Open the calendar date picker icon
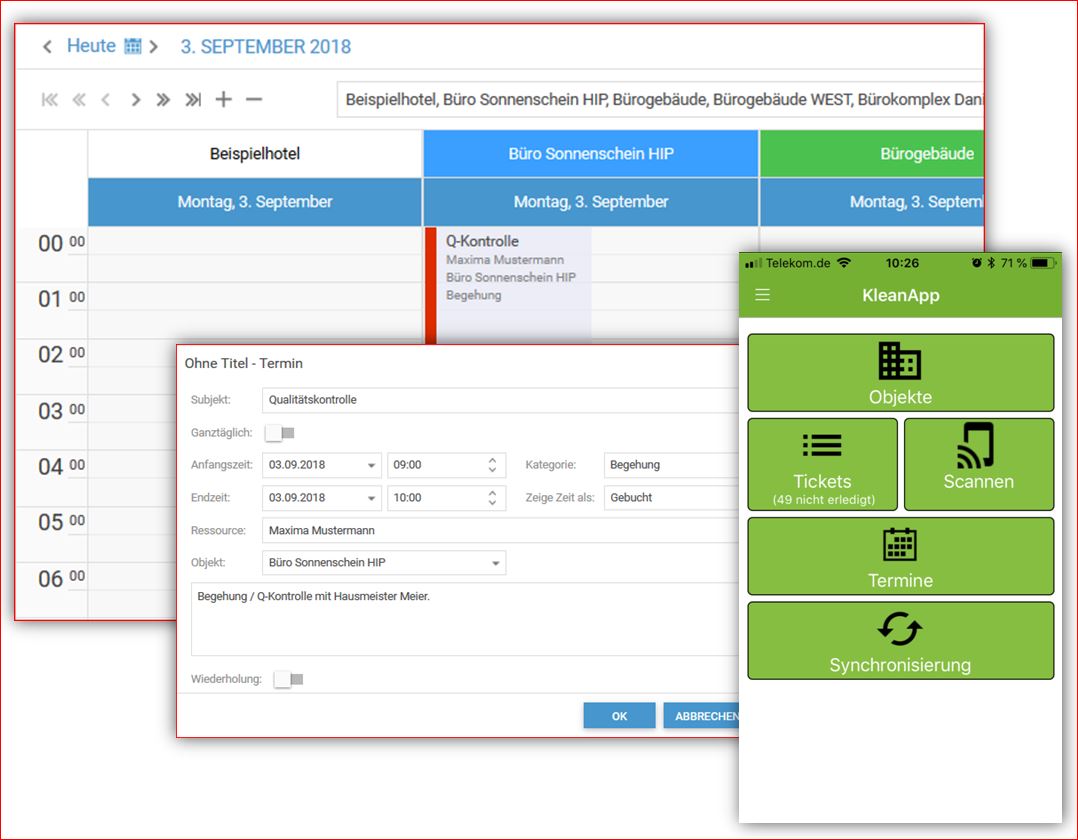The width and height of the screenshot is (1078, 840). click(133, 46)
